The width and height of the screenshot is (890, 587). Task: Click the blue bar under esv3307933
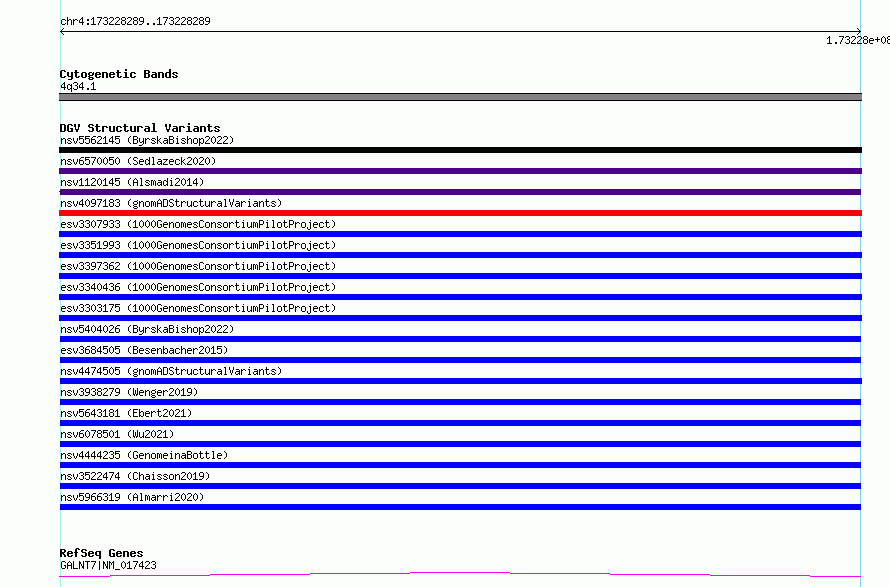pos(460,234)
